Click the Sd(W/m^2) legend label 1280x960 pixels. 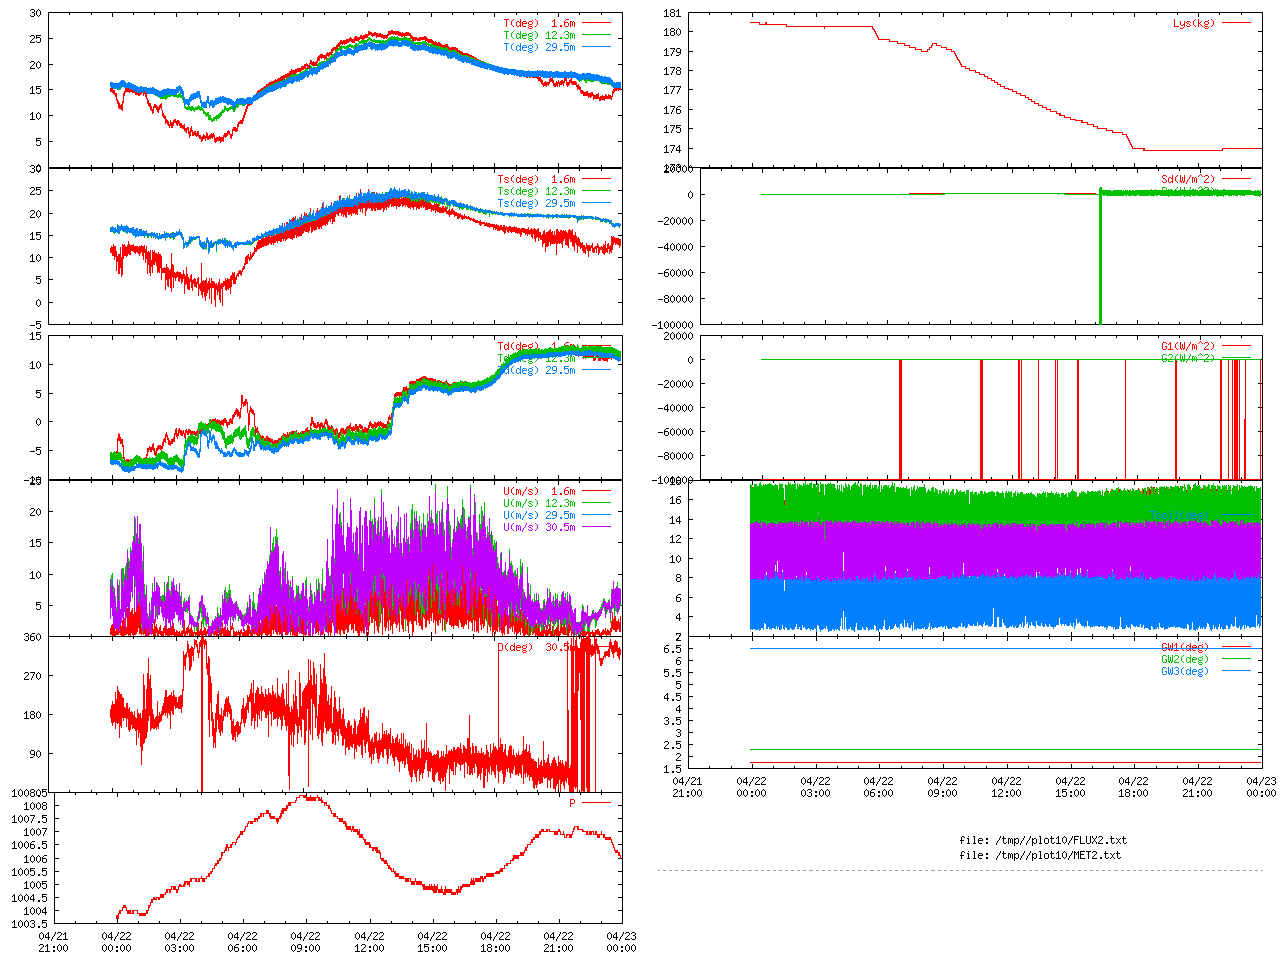tap(1188, 180)
